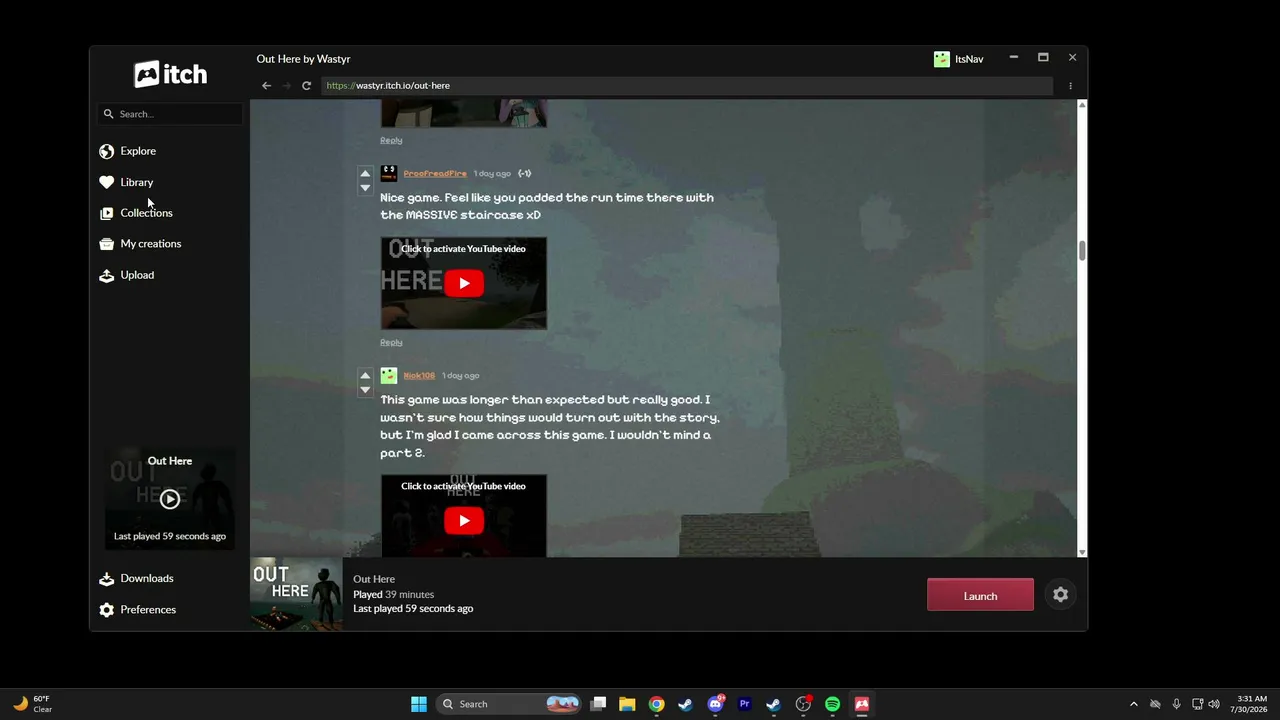Open the Library page

click(137, 182)
